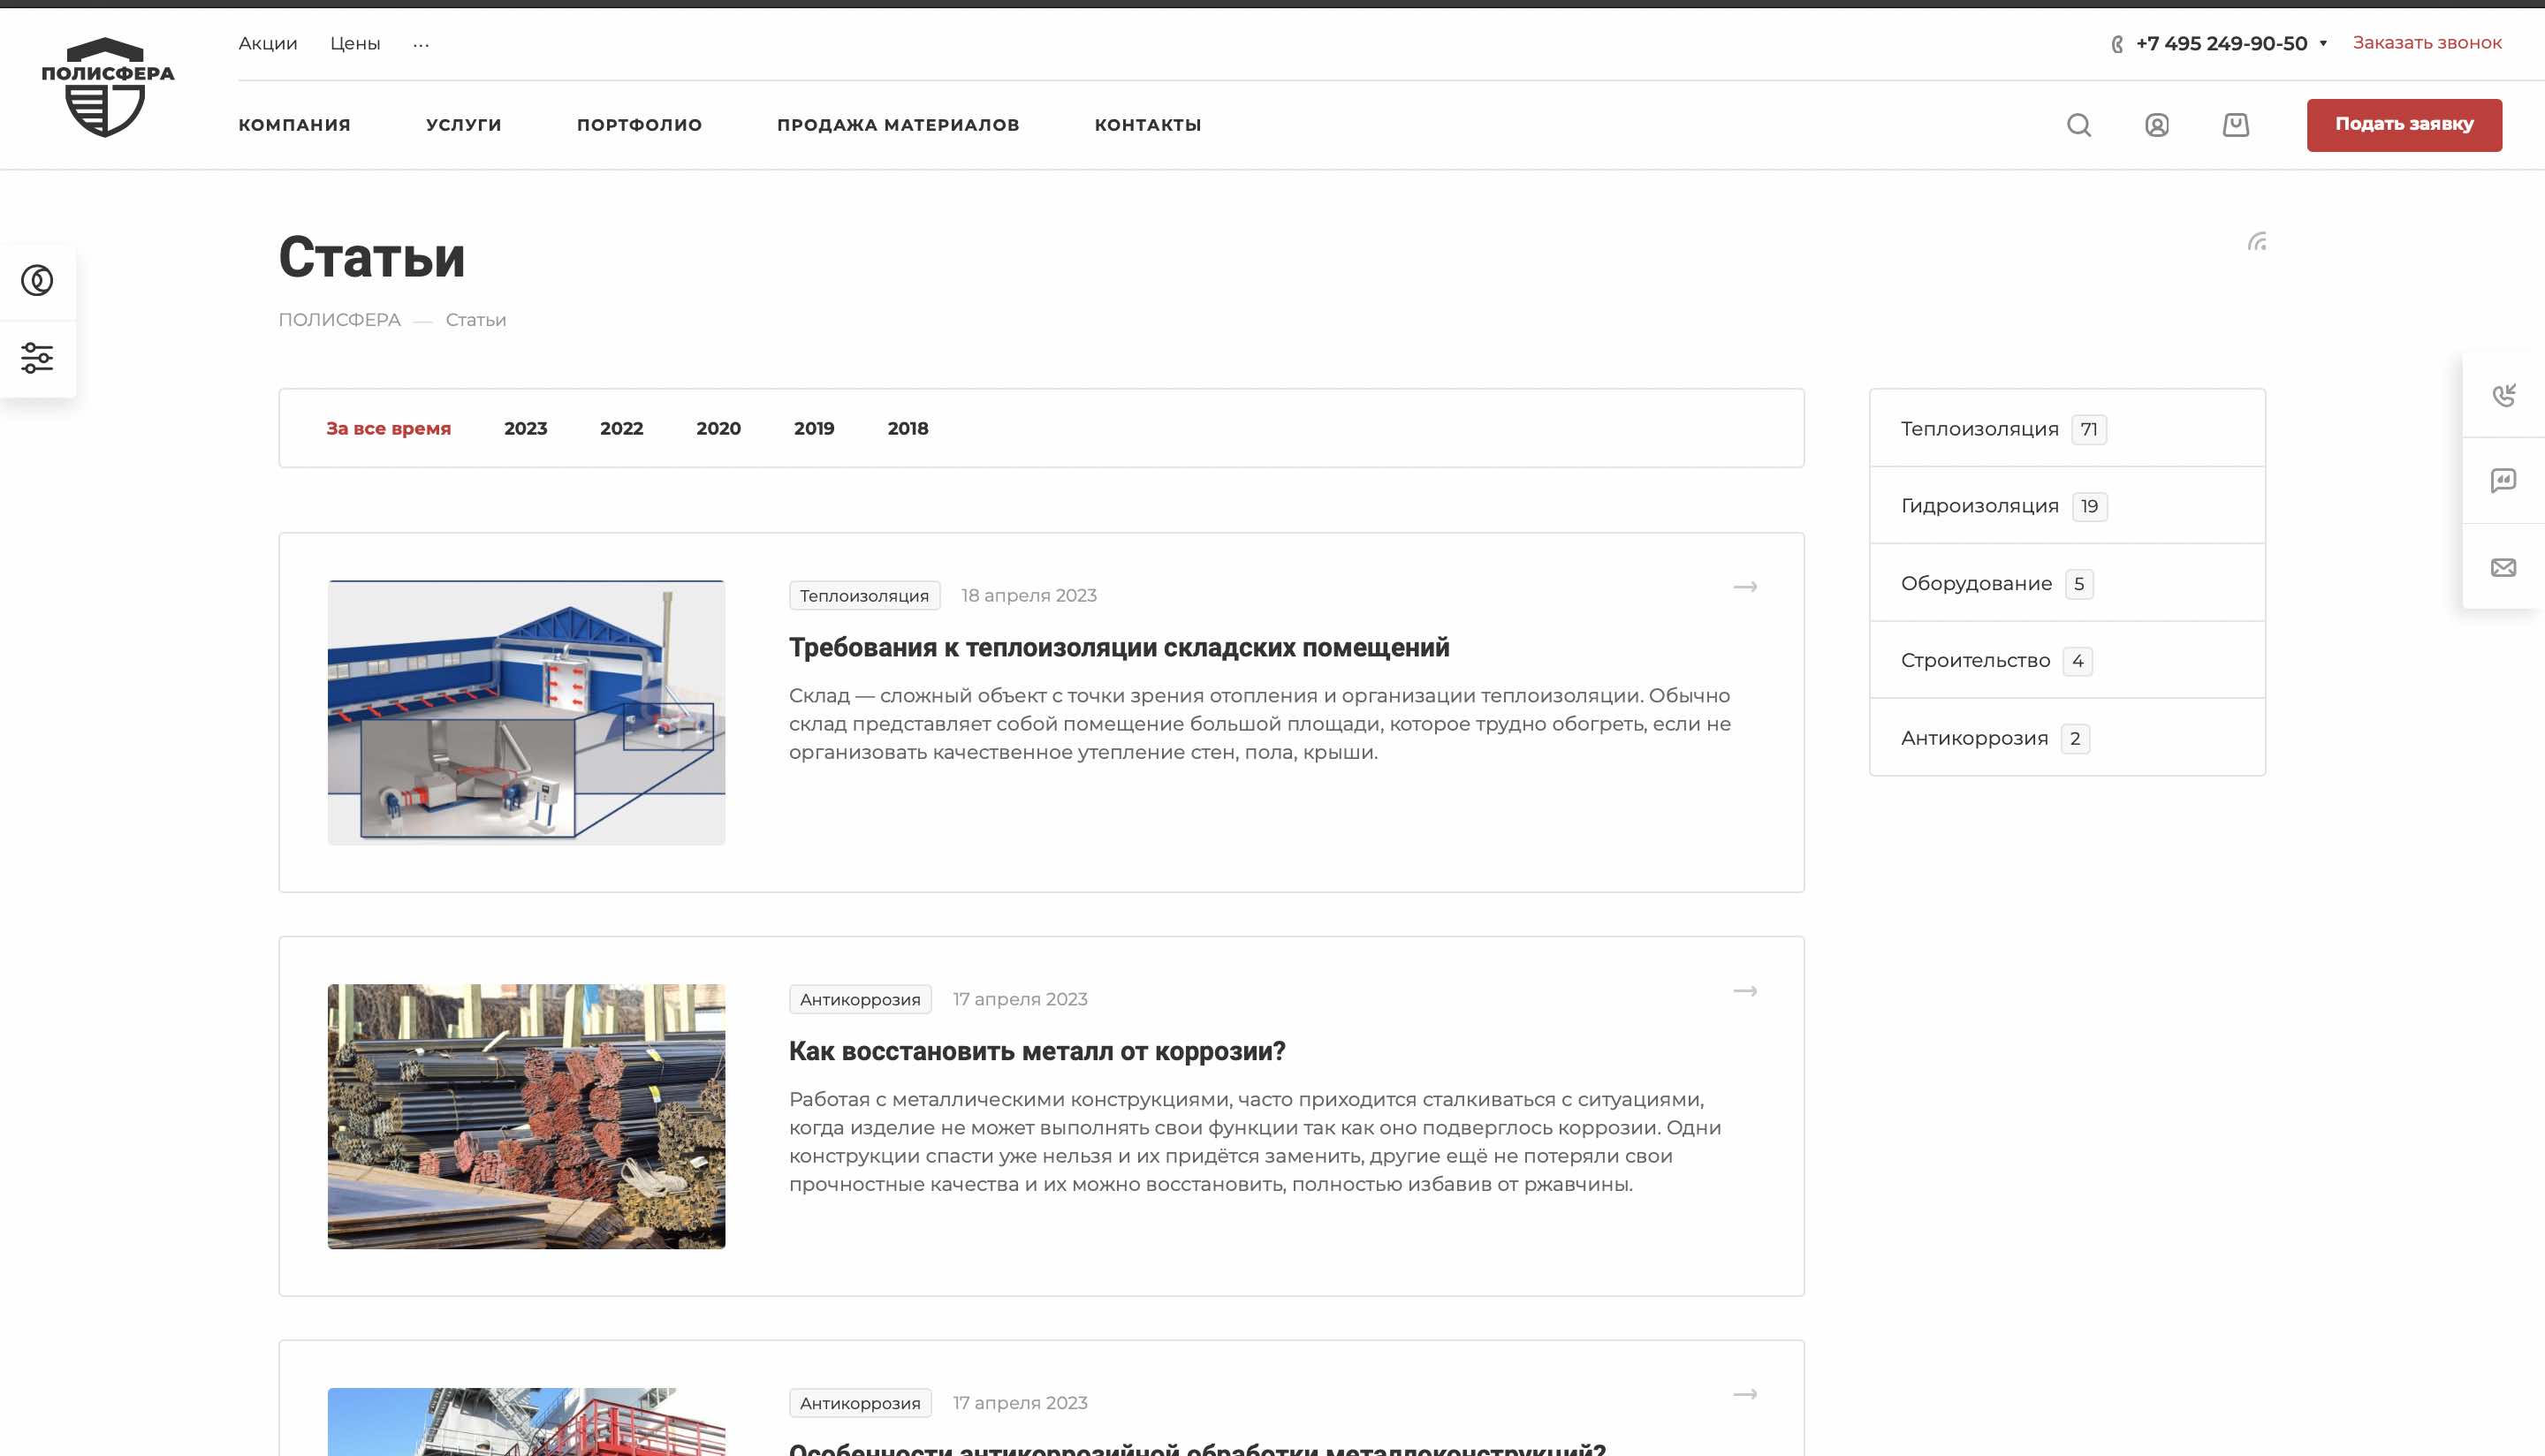The width and height of the screenshot is (2545, 1456).
Task: Open the site search icon
Action: (2079, 125)
